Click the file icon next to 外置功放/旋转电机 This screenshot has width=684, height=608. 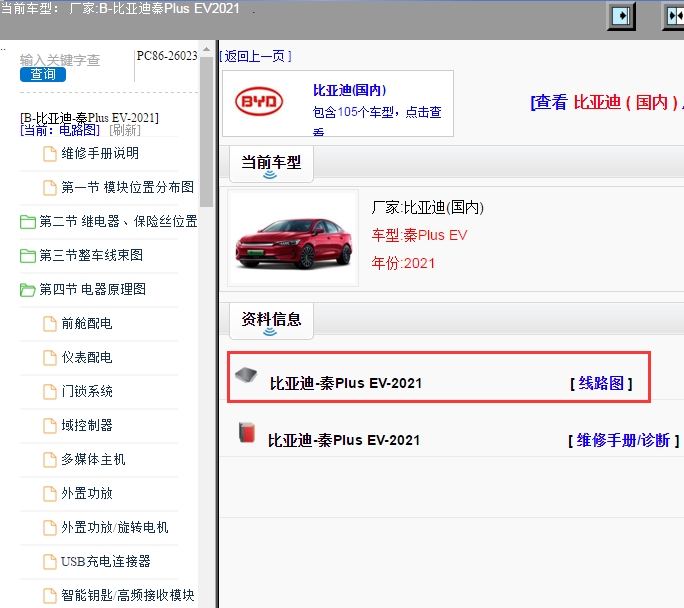pyautogui.click(x=50, y=528)
